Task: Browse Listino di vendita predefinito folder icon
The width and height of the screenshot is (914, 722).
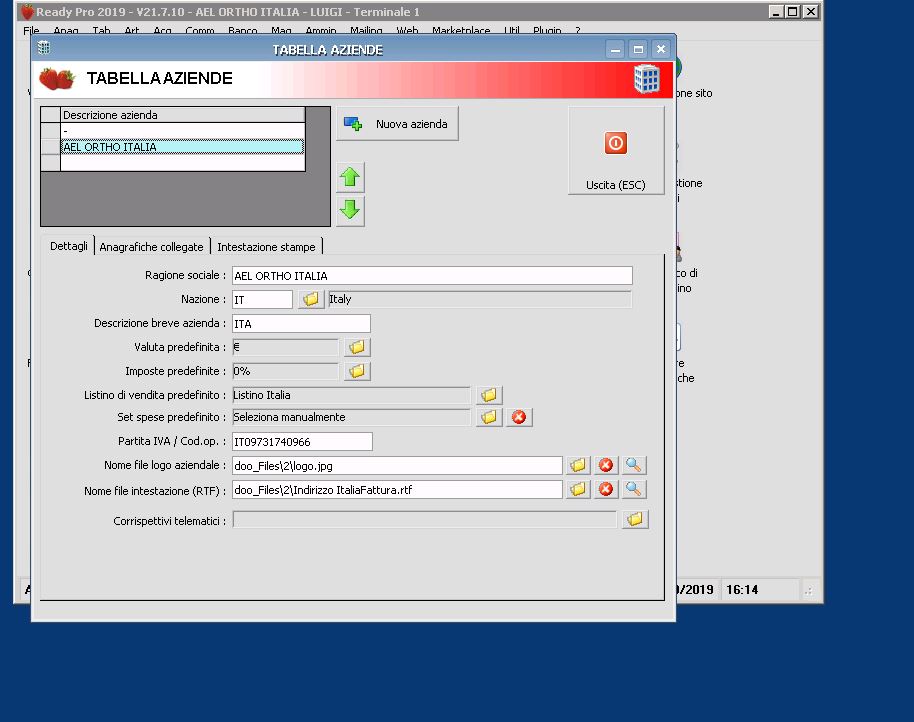Action: 489,395
